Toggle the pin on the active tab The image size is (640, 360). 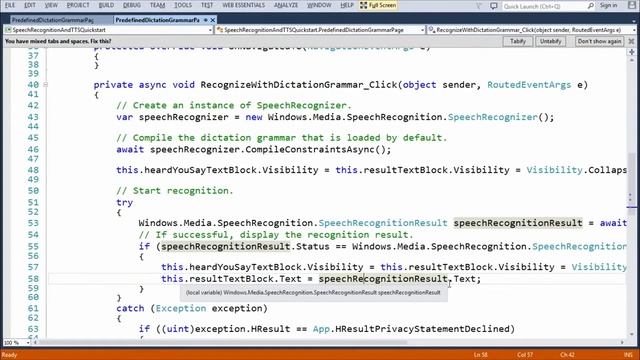pos(205,20)
